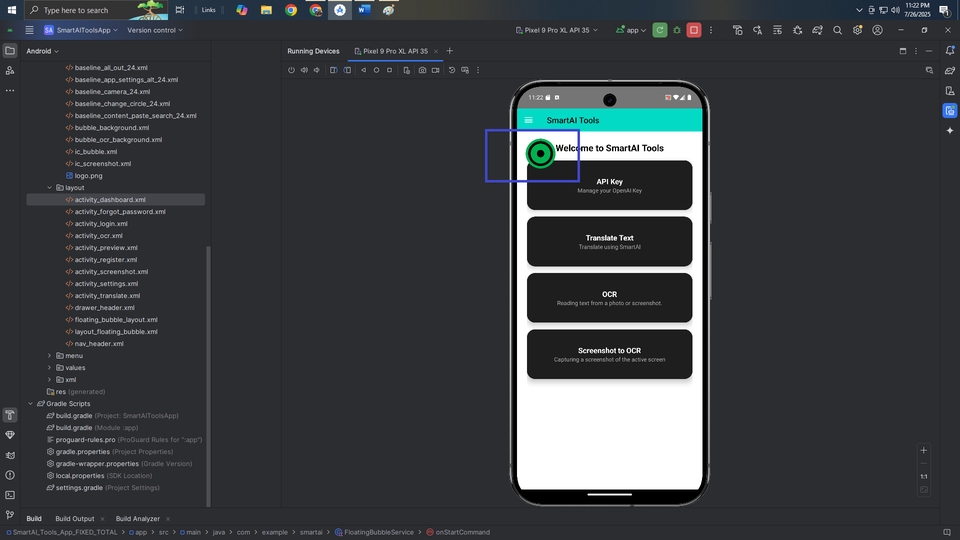Stop the running app with red stop button

click(x=694, y=30)
